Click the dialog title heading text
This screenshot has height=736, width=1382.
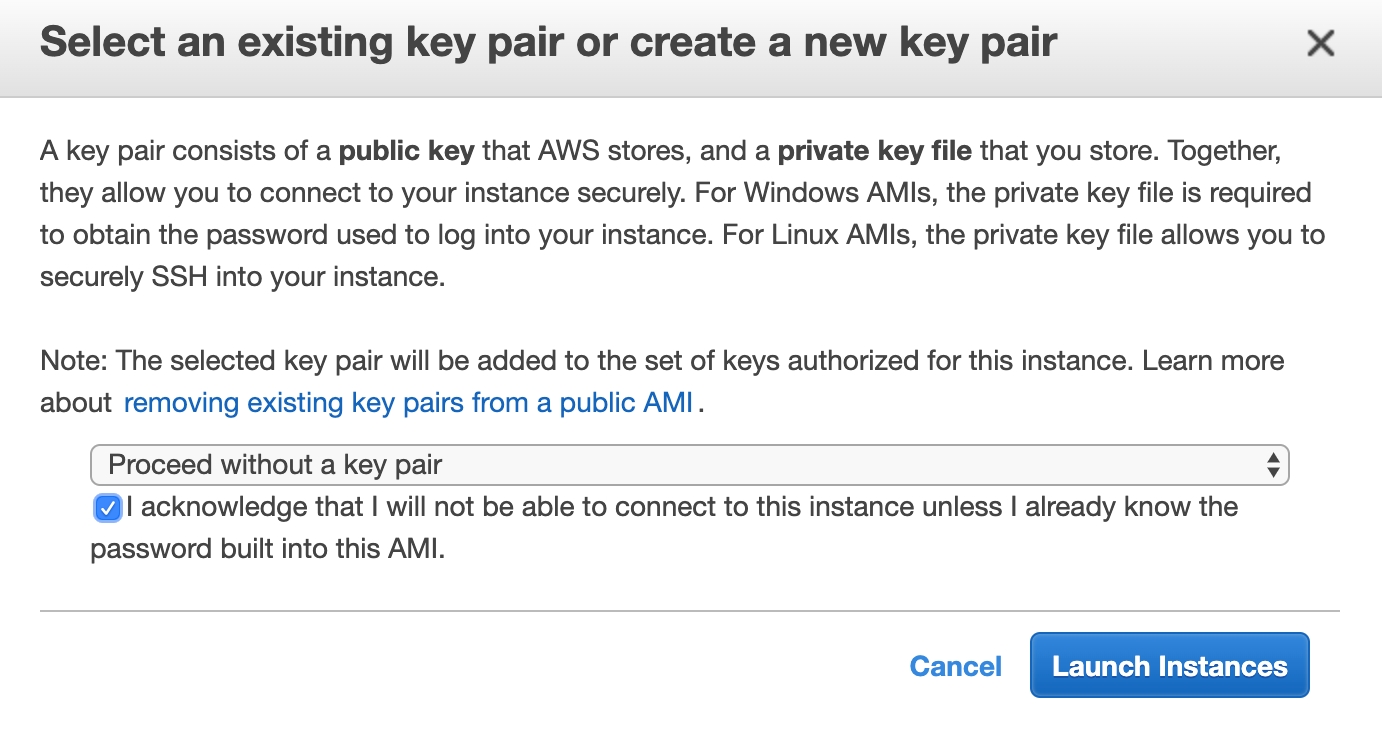548,44
